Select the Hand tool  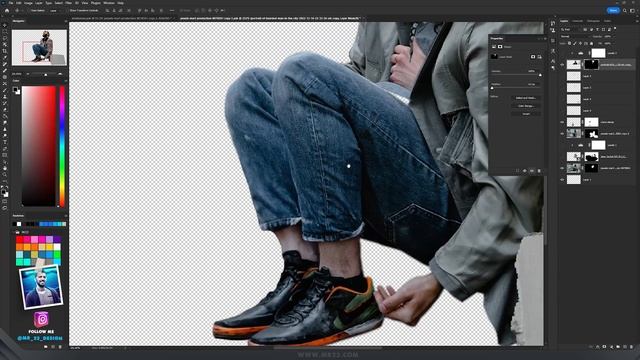tap(5, 168)
